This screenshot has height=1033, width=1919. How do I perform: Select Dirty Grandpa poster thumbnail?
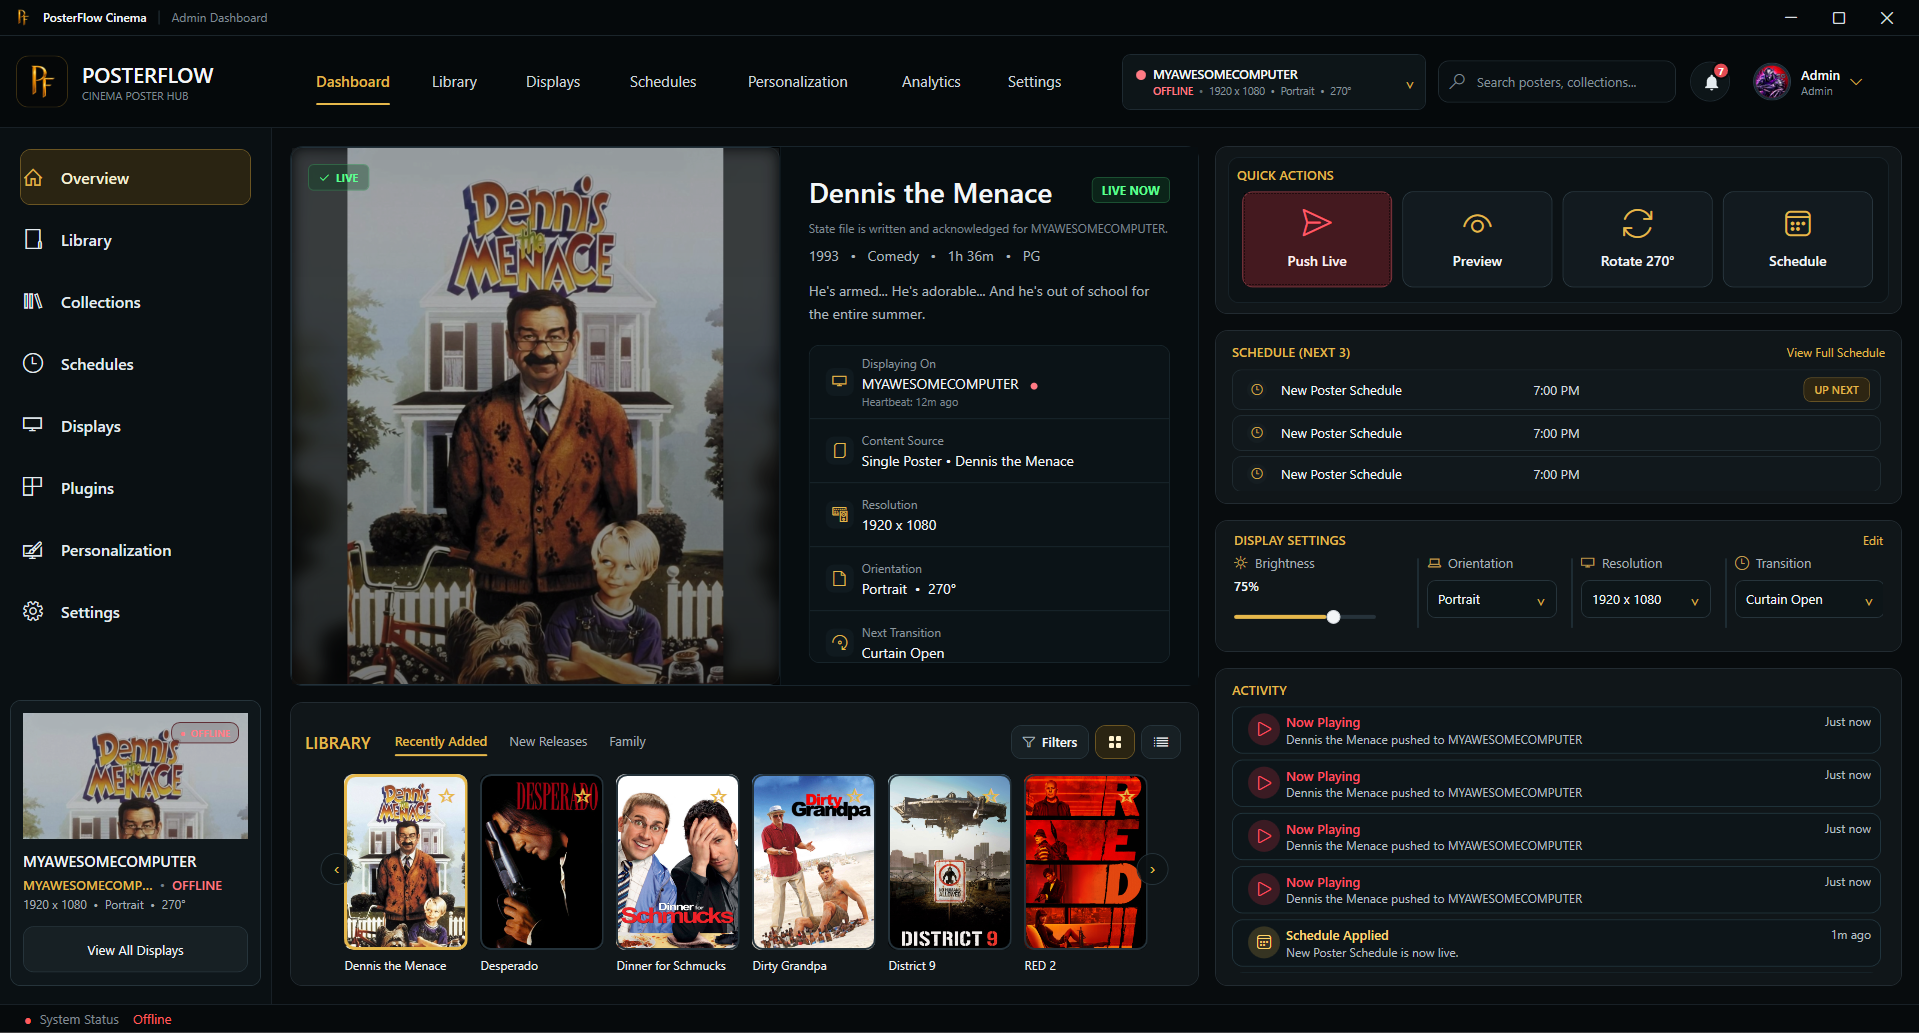[x=813, y=862]
